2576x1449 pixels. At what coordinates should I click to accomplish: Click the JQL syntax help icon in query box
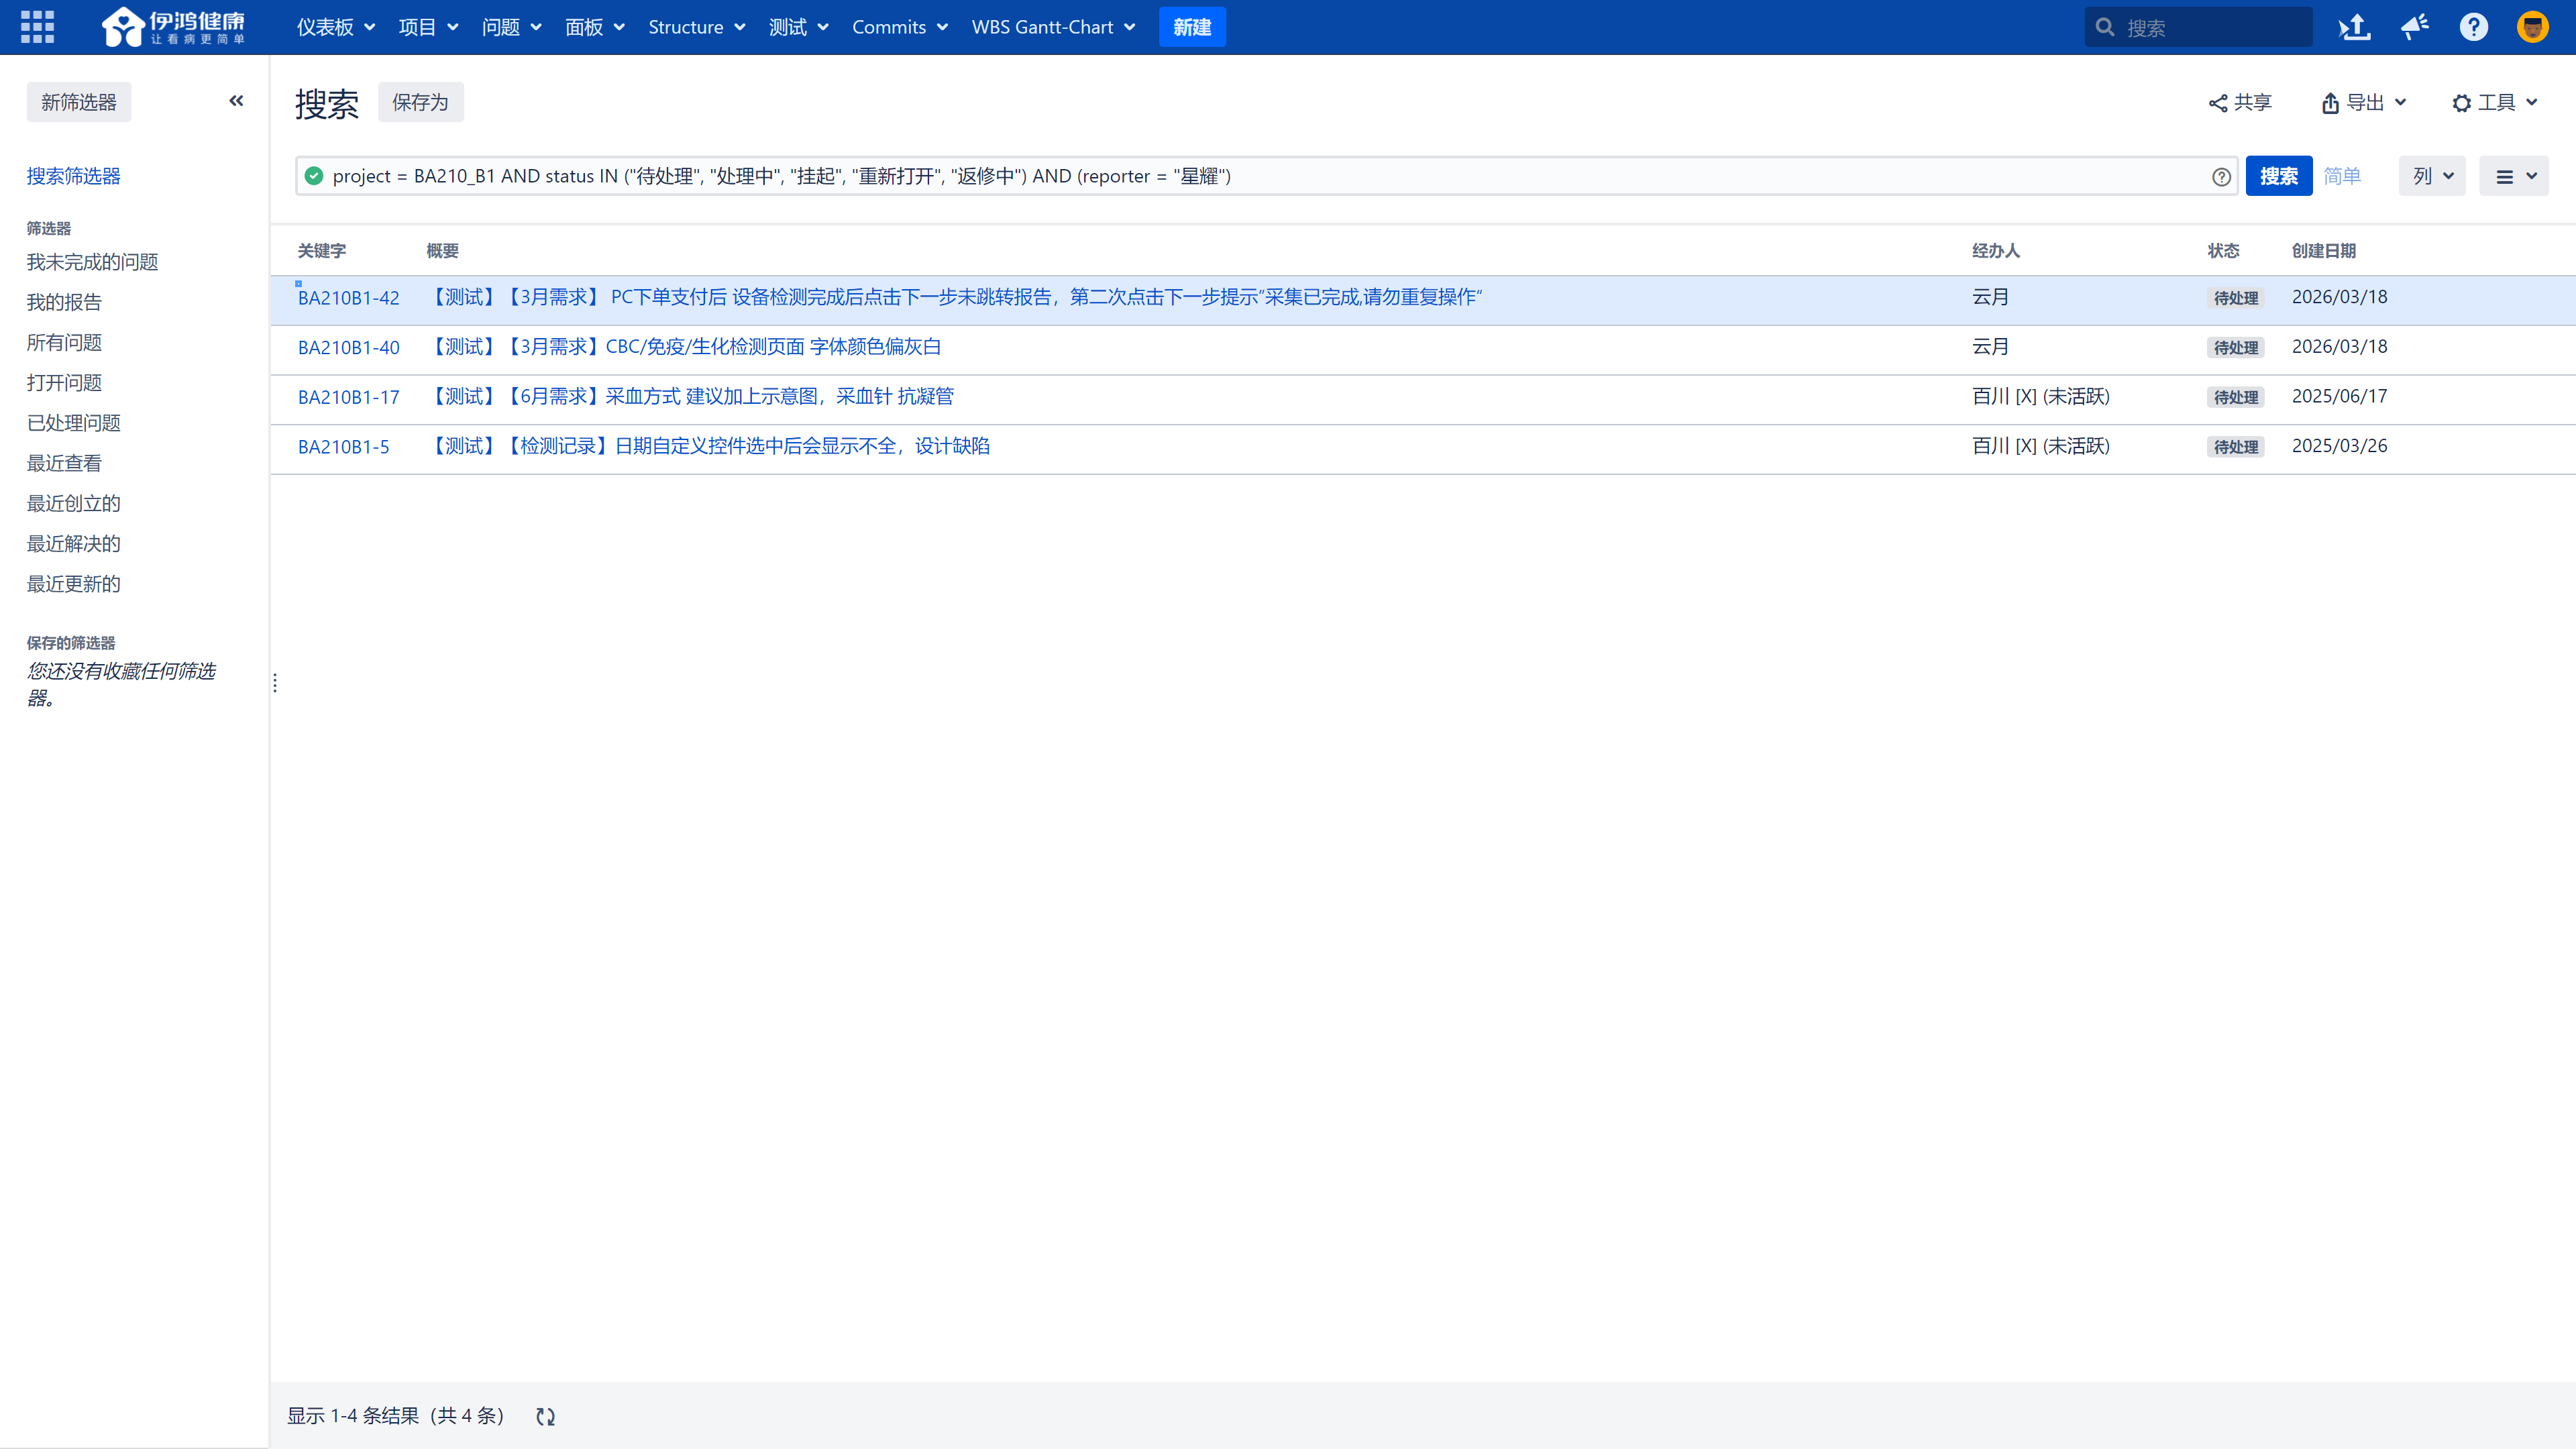2221,177
